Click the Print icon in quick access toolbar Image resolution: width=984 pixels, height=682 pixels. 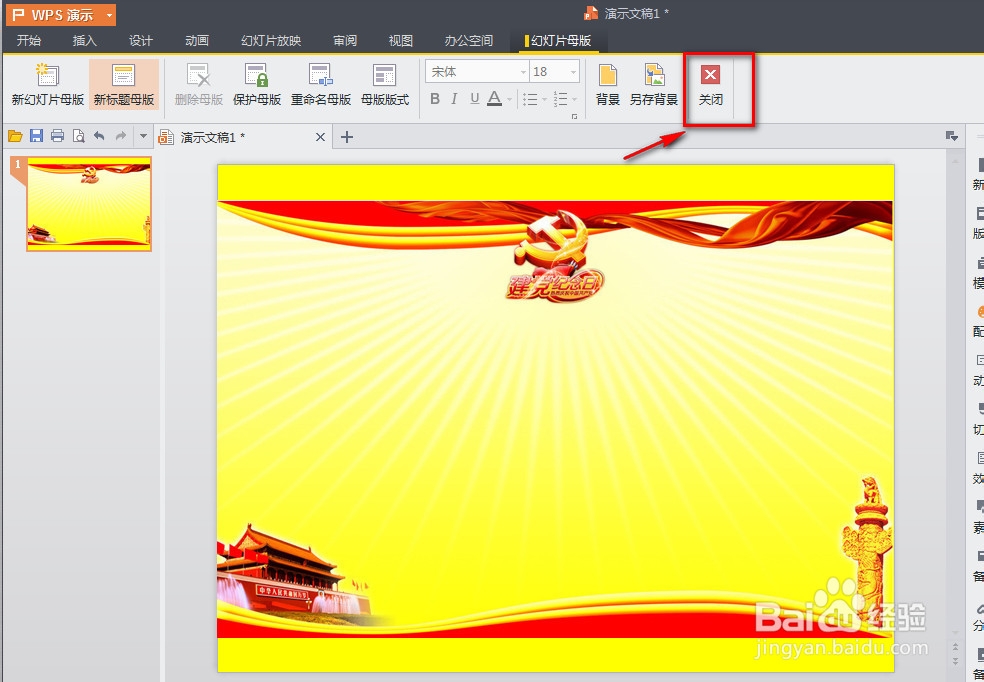tap(58, 135)
